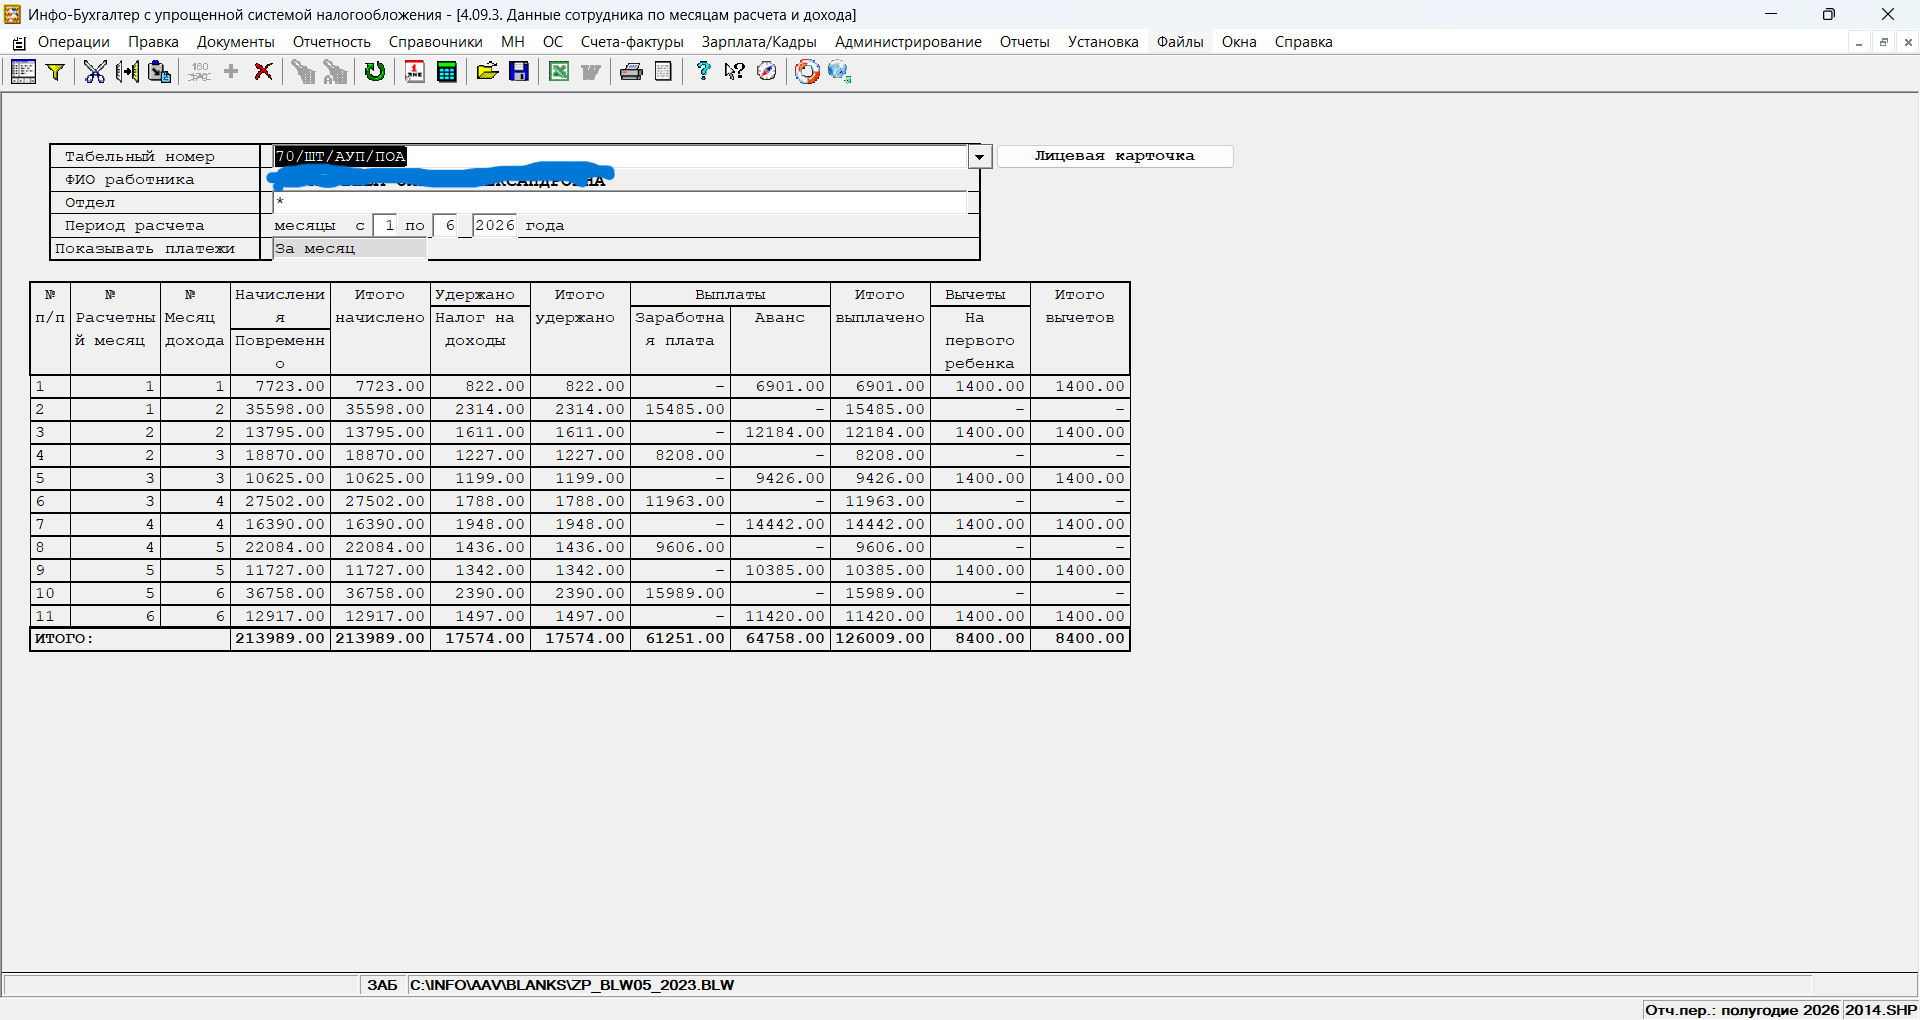Open the Справочники menu
Image resolution: width=1920 pixels, height=1020 pixels.
pyautogui.click(x=436, y=42)
